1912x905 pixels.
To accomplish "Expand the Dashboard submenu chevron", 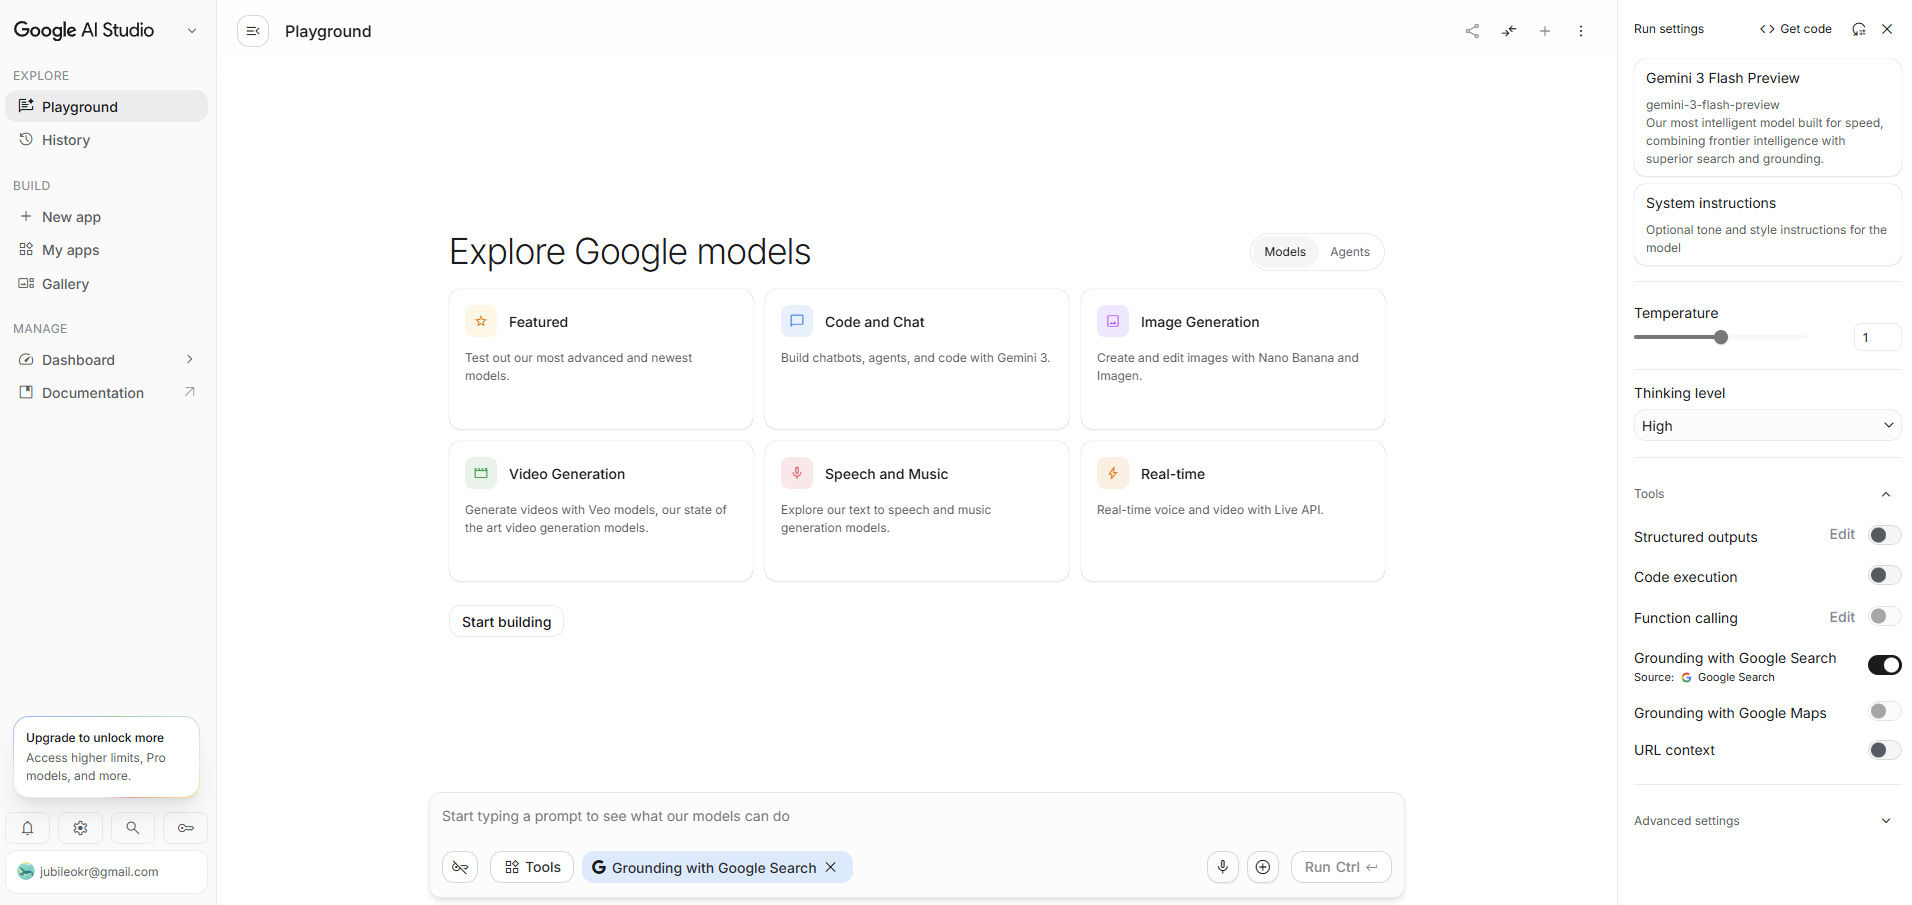I will click(189, 359).
